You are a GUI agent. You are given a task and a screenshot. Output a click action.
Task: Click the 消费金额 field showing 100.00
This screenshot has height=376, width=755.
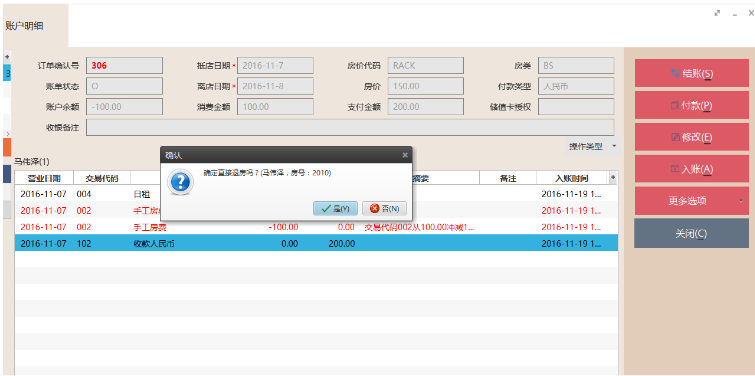[275, 106]
